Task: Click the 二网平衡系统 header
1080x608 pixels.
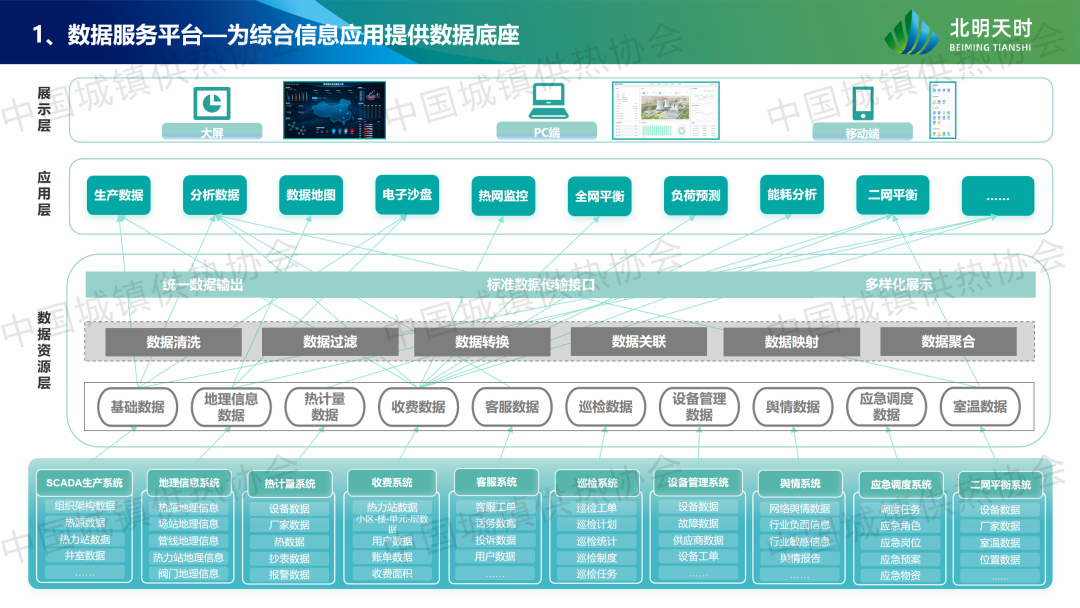Action: click(1000, 485)
